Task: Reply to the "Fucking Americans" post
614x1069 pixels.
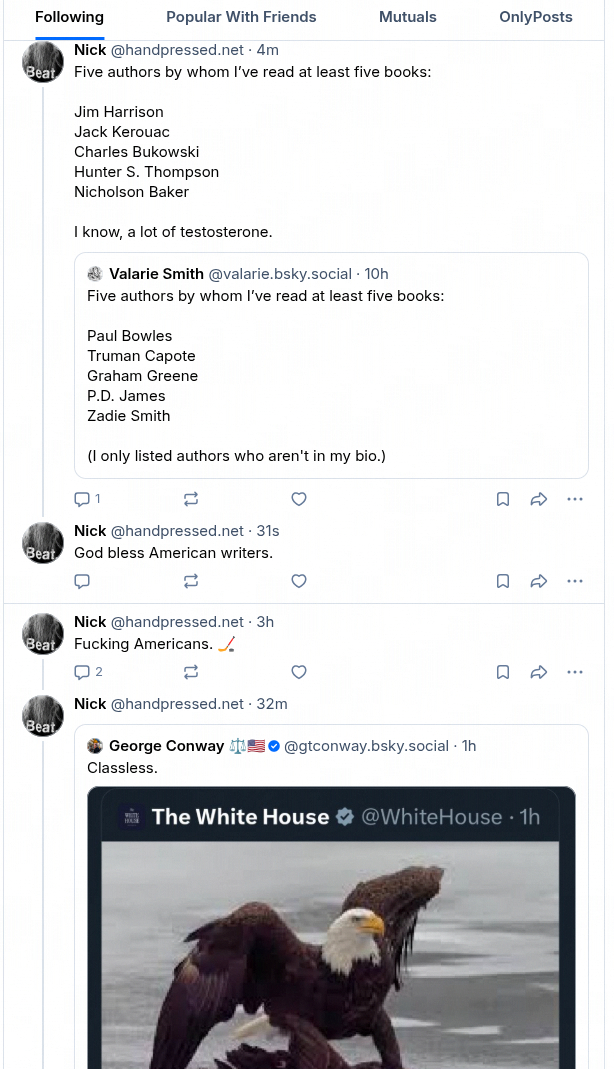Action: pos(83,672)
